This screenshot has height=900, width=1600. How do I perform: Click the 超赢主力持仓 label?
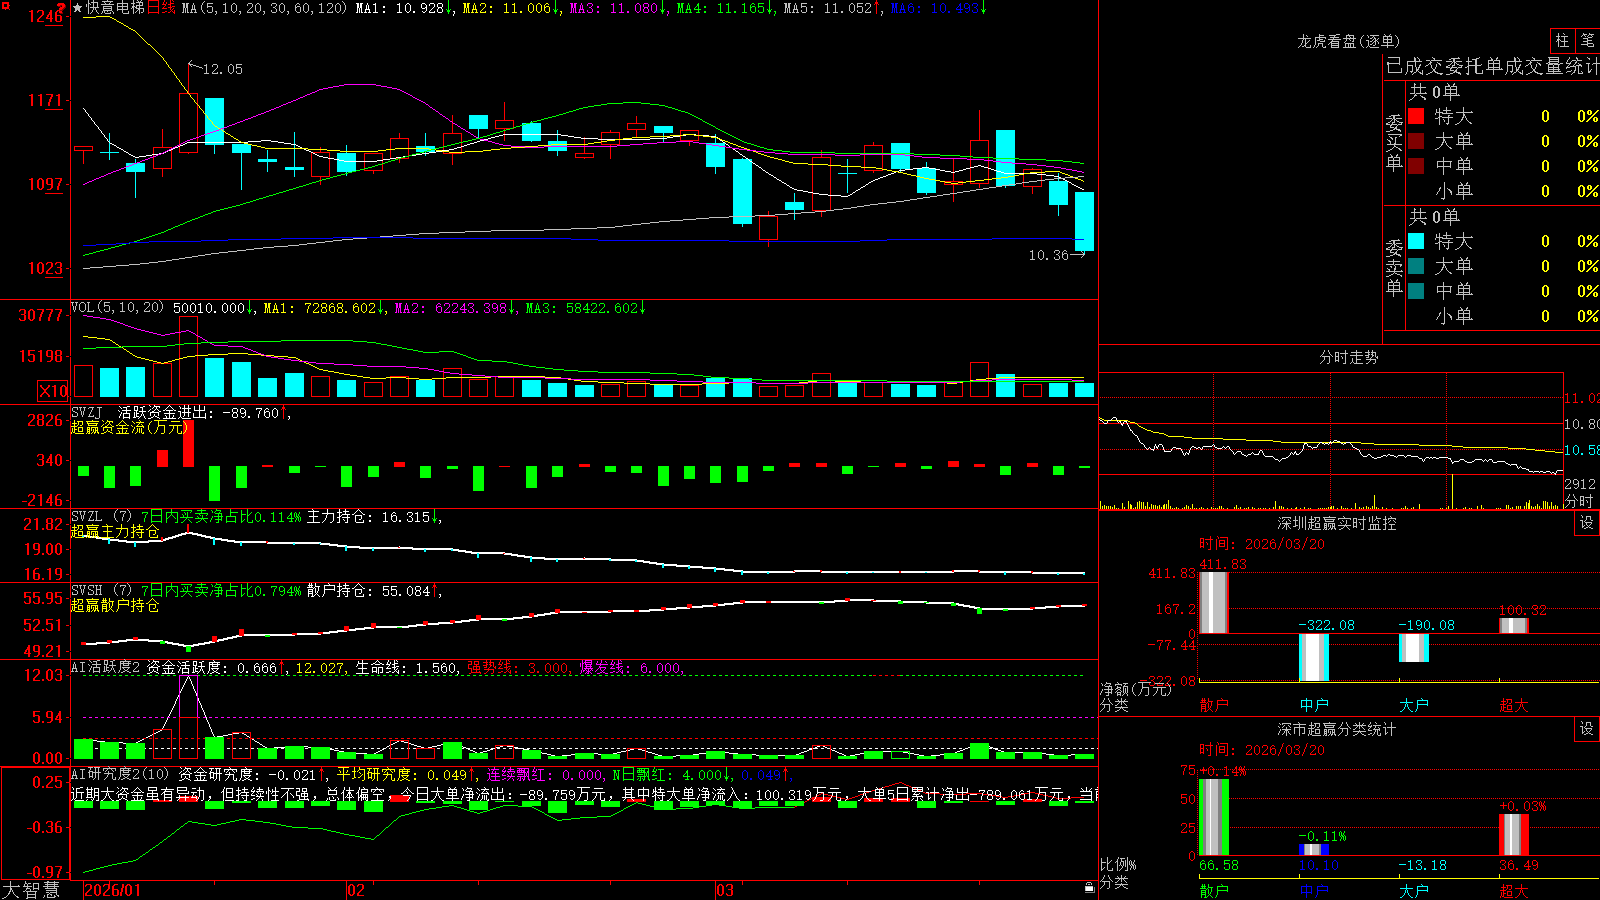tap(115, 531)
